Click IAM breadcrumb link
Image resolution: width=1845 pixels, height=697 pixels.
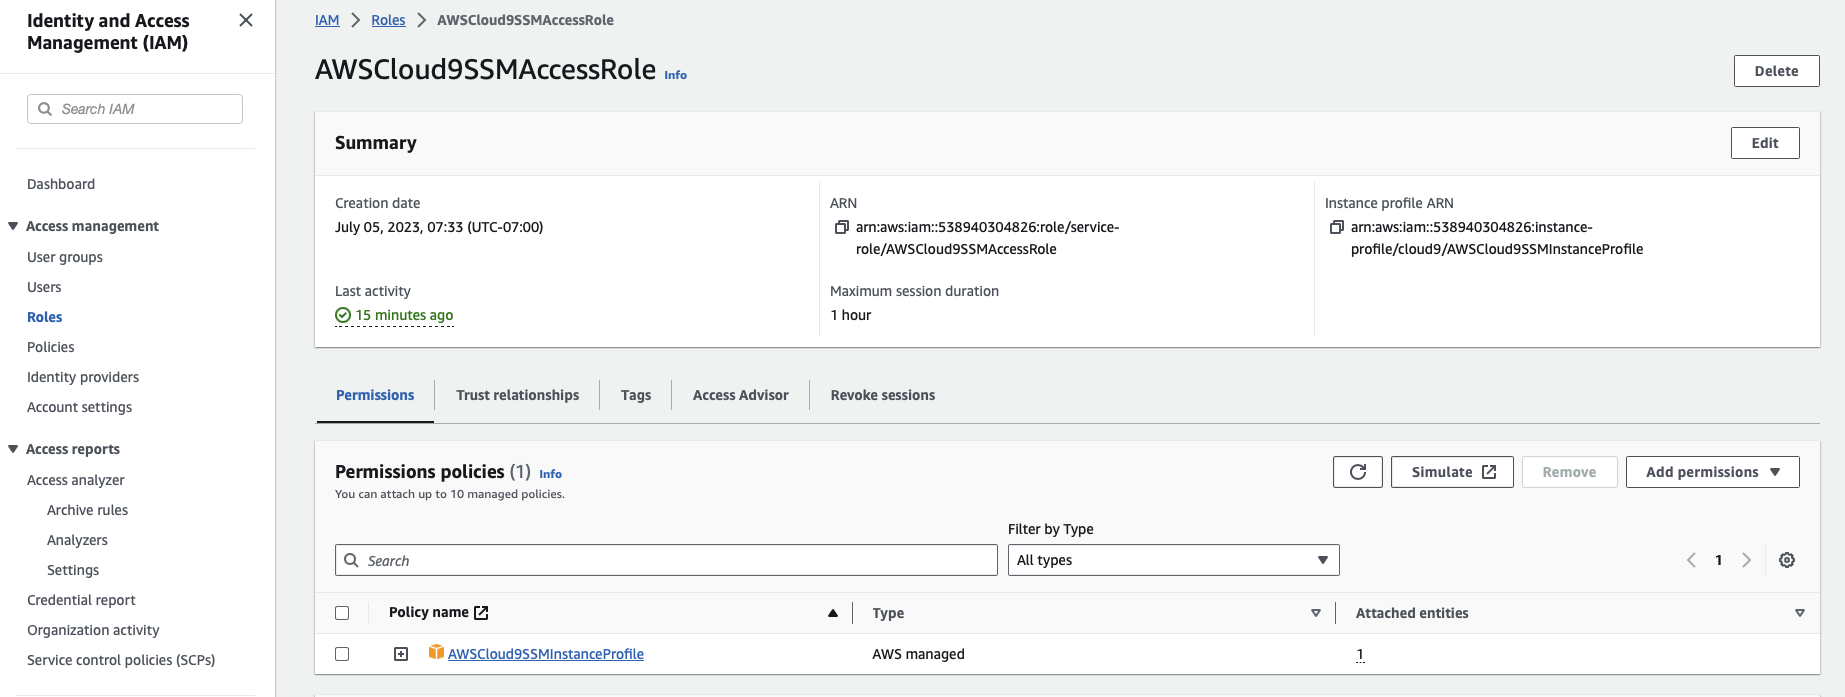[x=327, y=20]
